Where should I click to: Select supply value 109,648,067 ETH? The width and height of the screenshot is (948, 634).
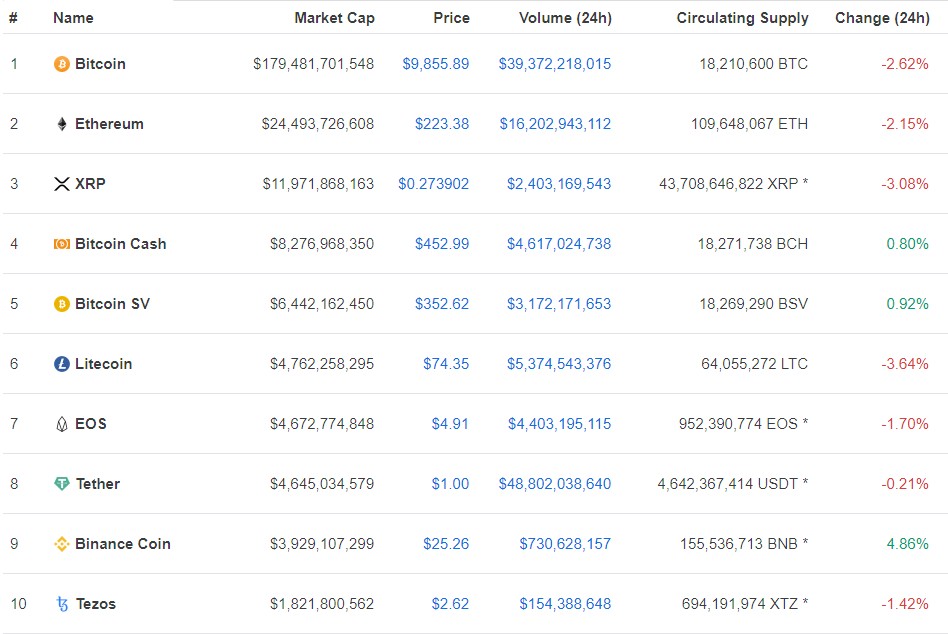click(x=750, y=124)
